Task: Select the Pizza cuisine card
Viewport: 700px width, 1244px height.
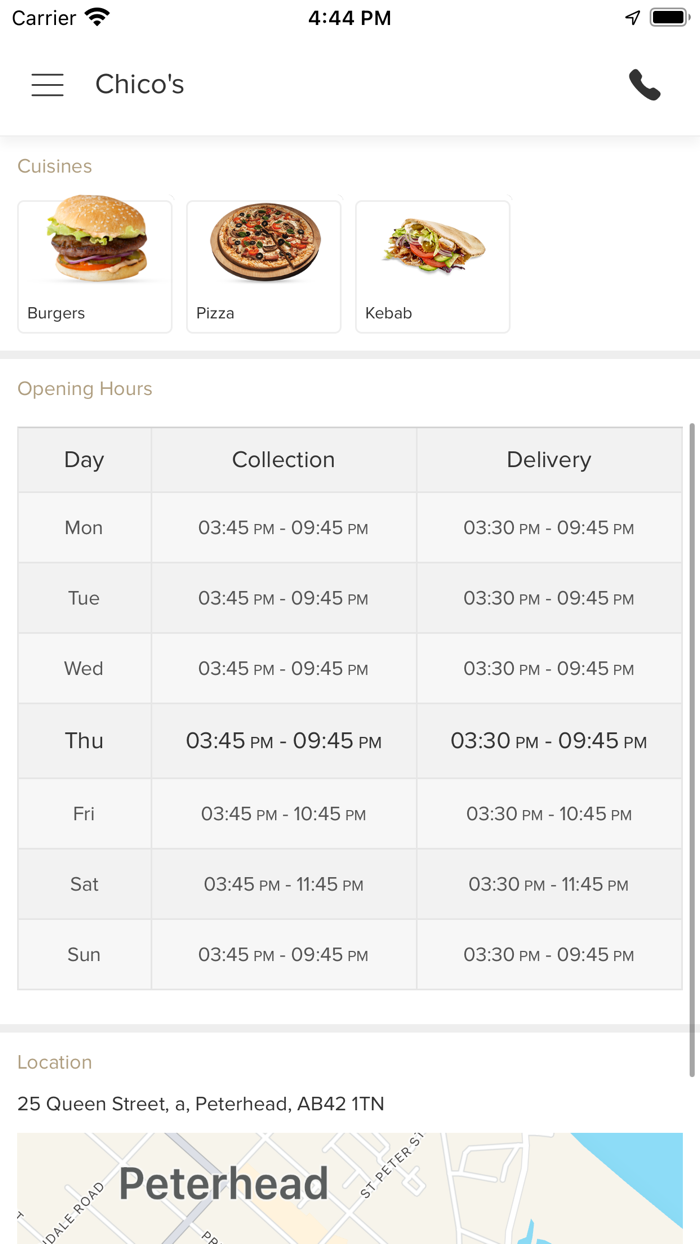Action: tap(264, 266)
